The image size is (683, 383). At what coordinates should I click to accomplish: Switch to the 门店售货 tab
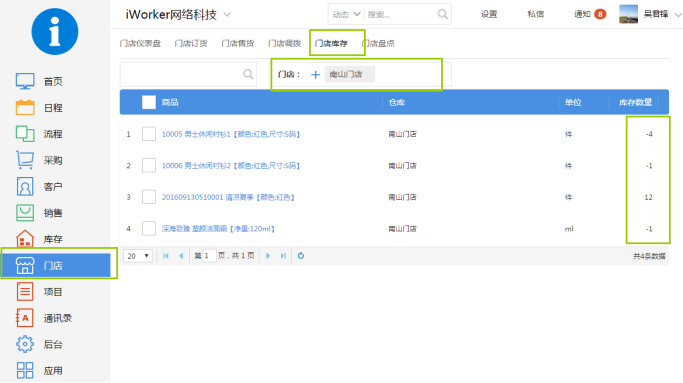point(237,43)
